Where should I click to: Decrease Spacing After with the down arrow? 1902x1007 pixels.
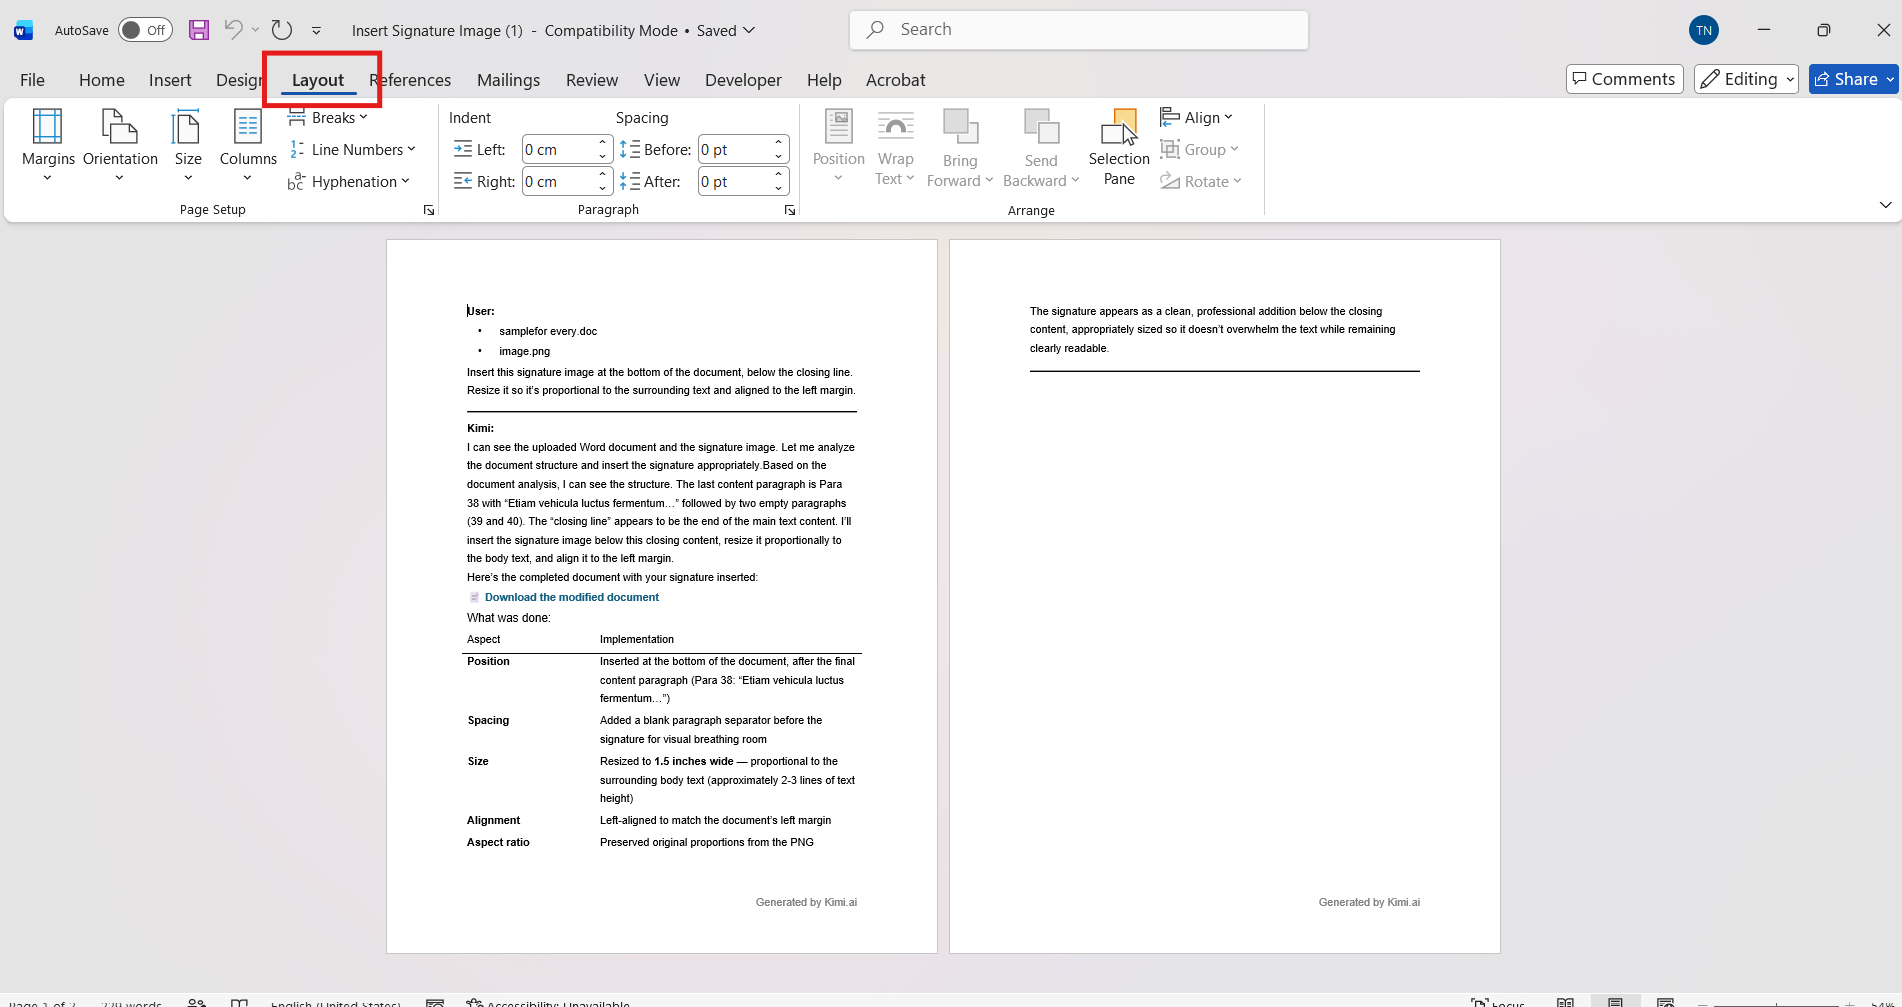click(x=778, y=189)
